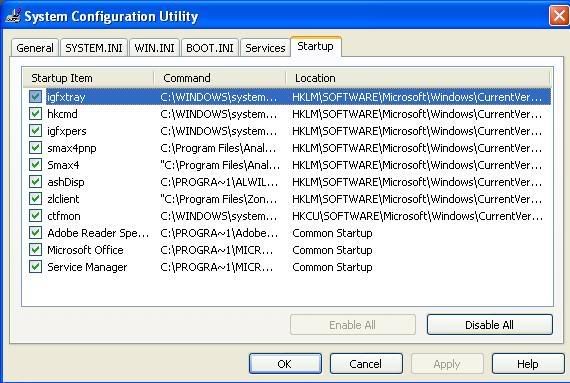The image size is (570, 383).
Task: Open the SYSTEM.INI tab
Action: point(94,48)
